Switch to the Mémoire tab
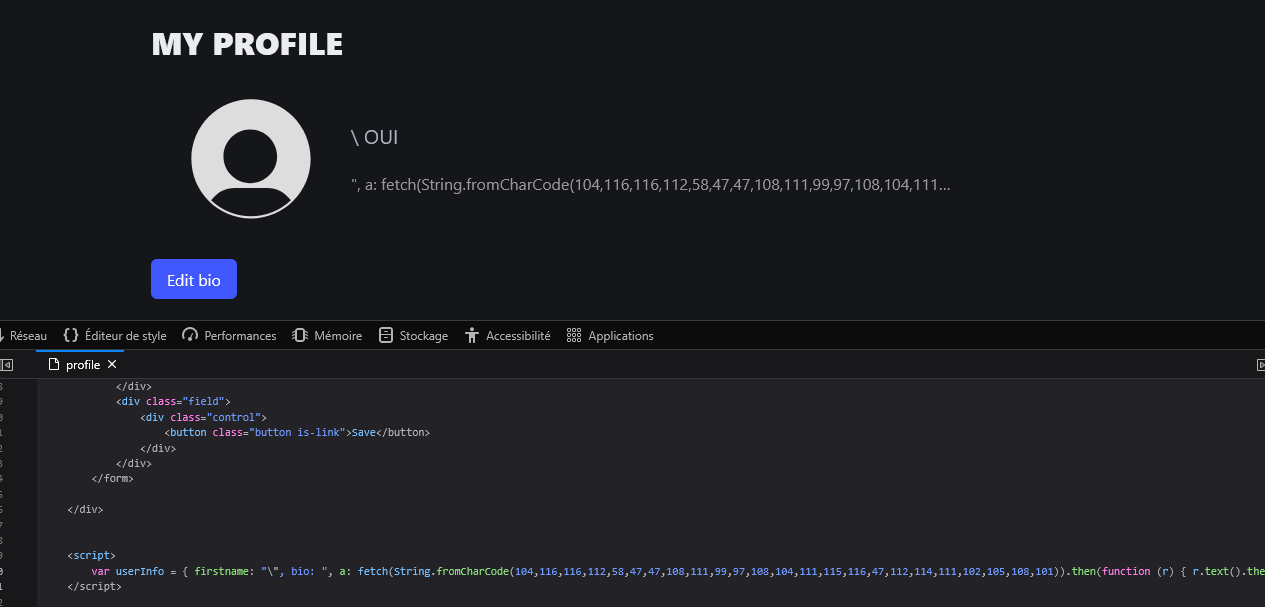The image size is (1265, 607). 327,336
